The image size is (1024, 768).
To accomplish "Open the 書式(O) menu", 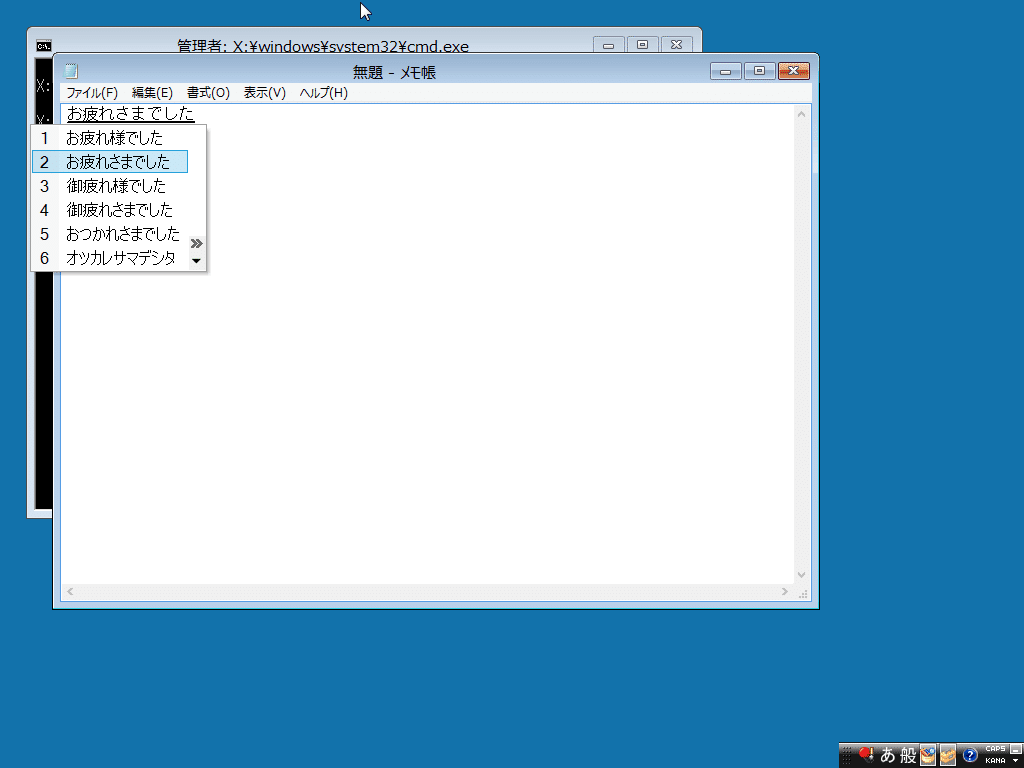I will point(208,93).
